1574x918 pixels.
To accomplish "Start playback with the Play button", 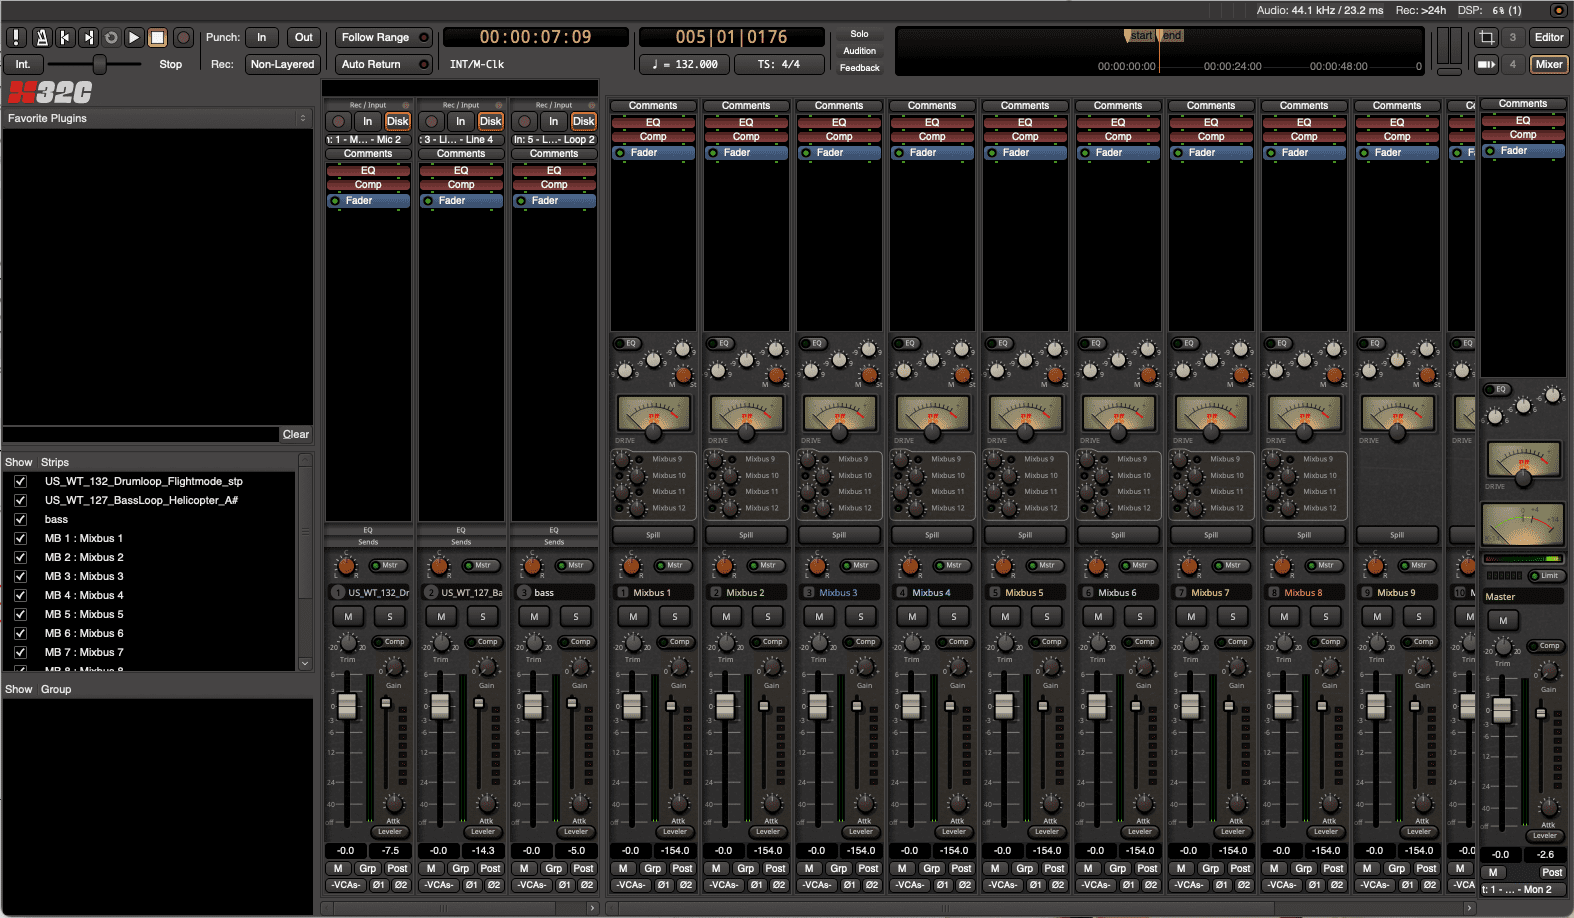I will [x=134, y=37].
